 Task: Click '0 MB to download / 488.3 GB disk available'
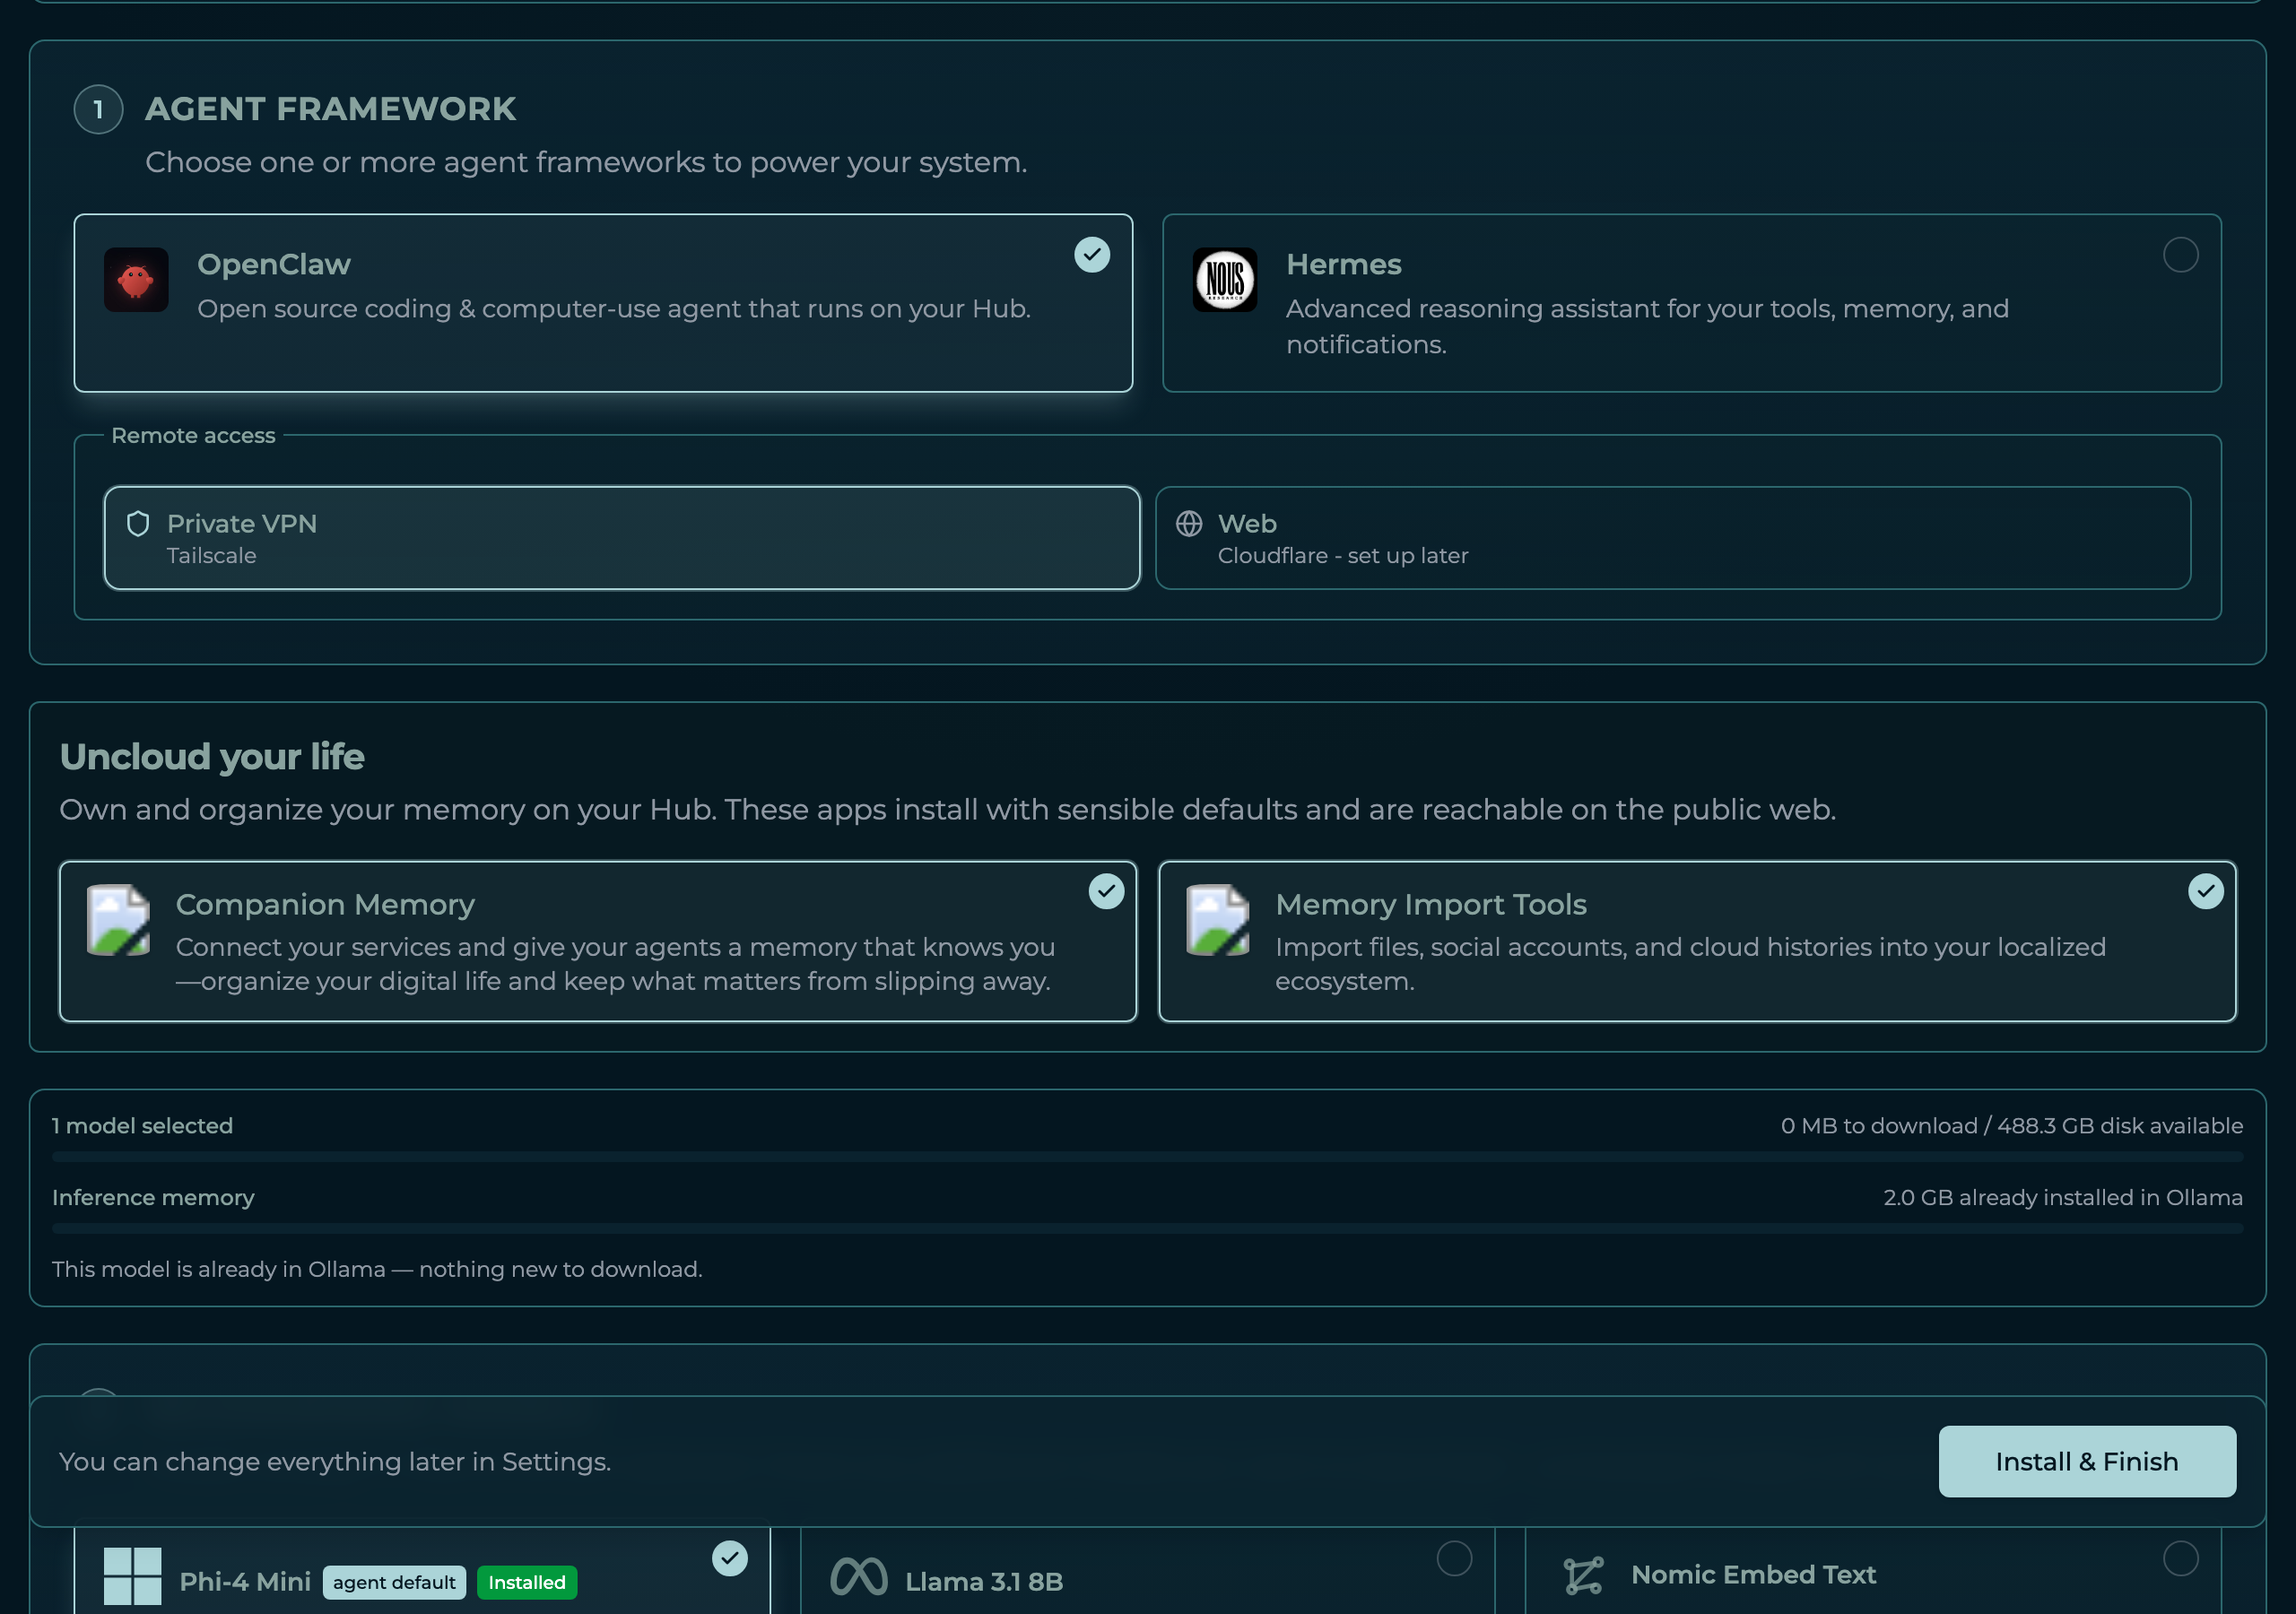[2011, 1126]
